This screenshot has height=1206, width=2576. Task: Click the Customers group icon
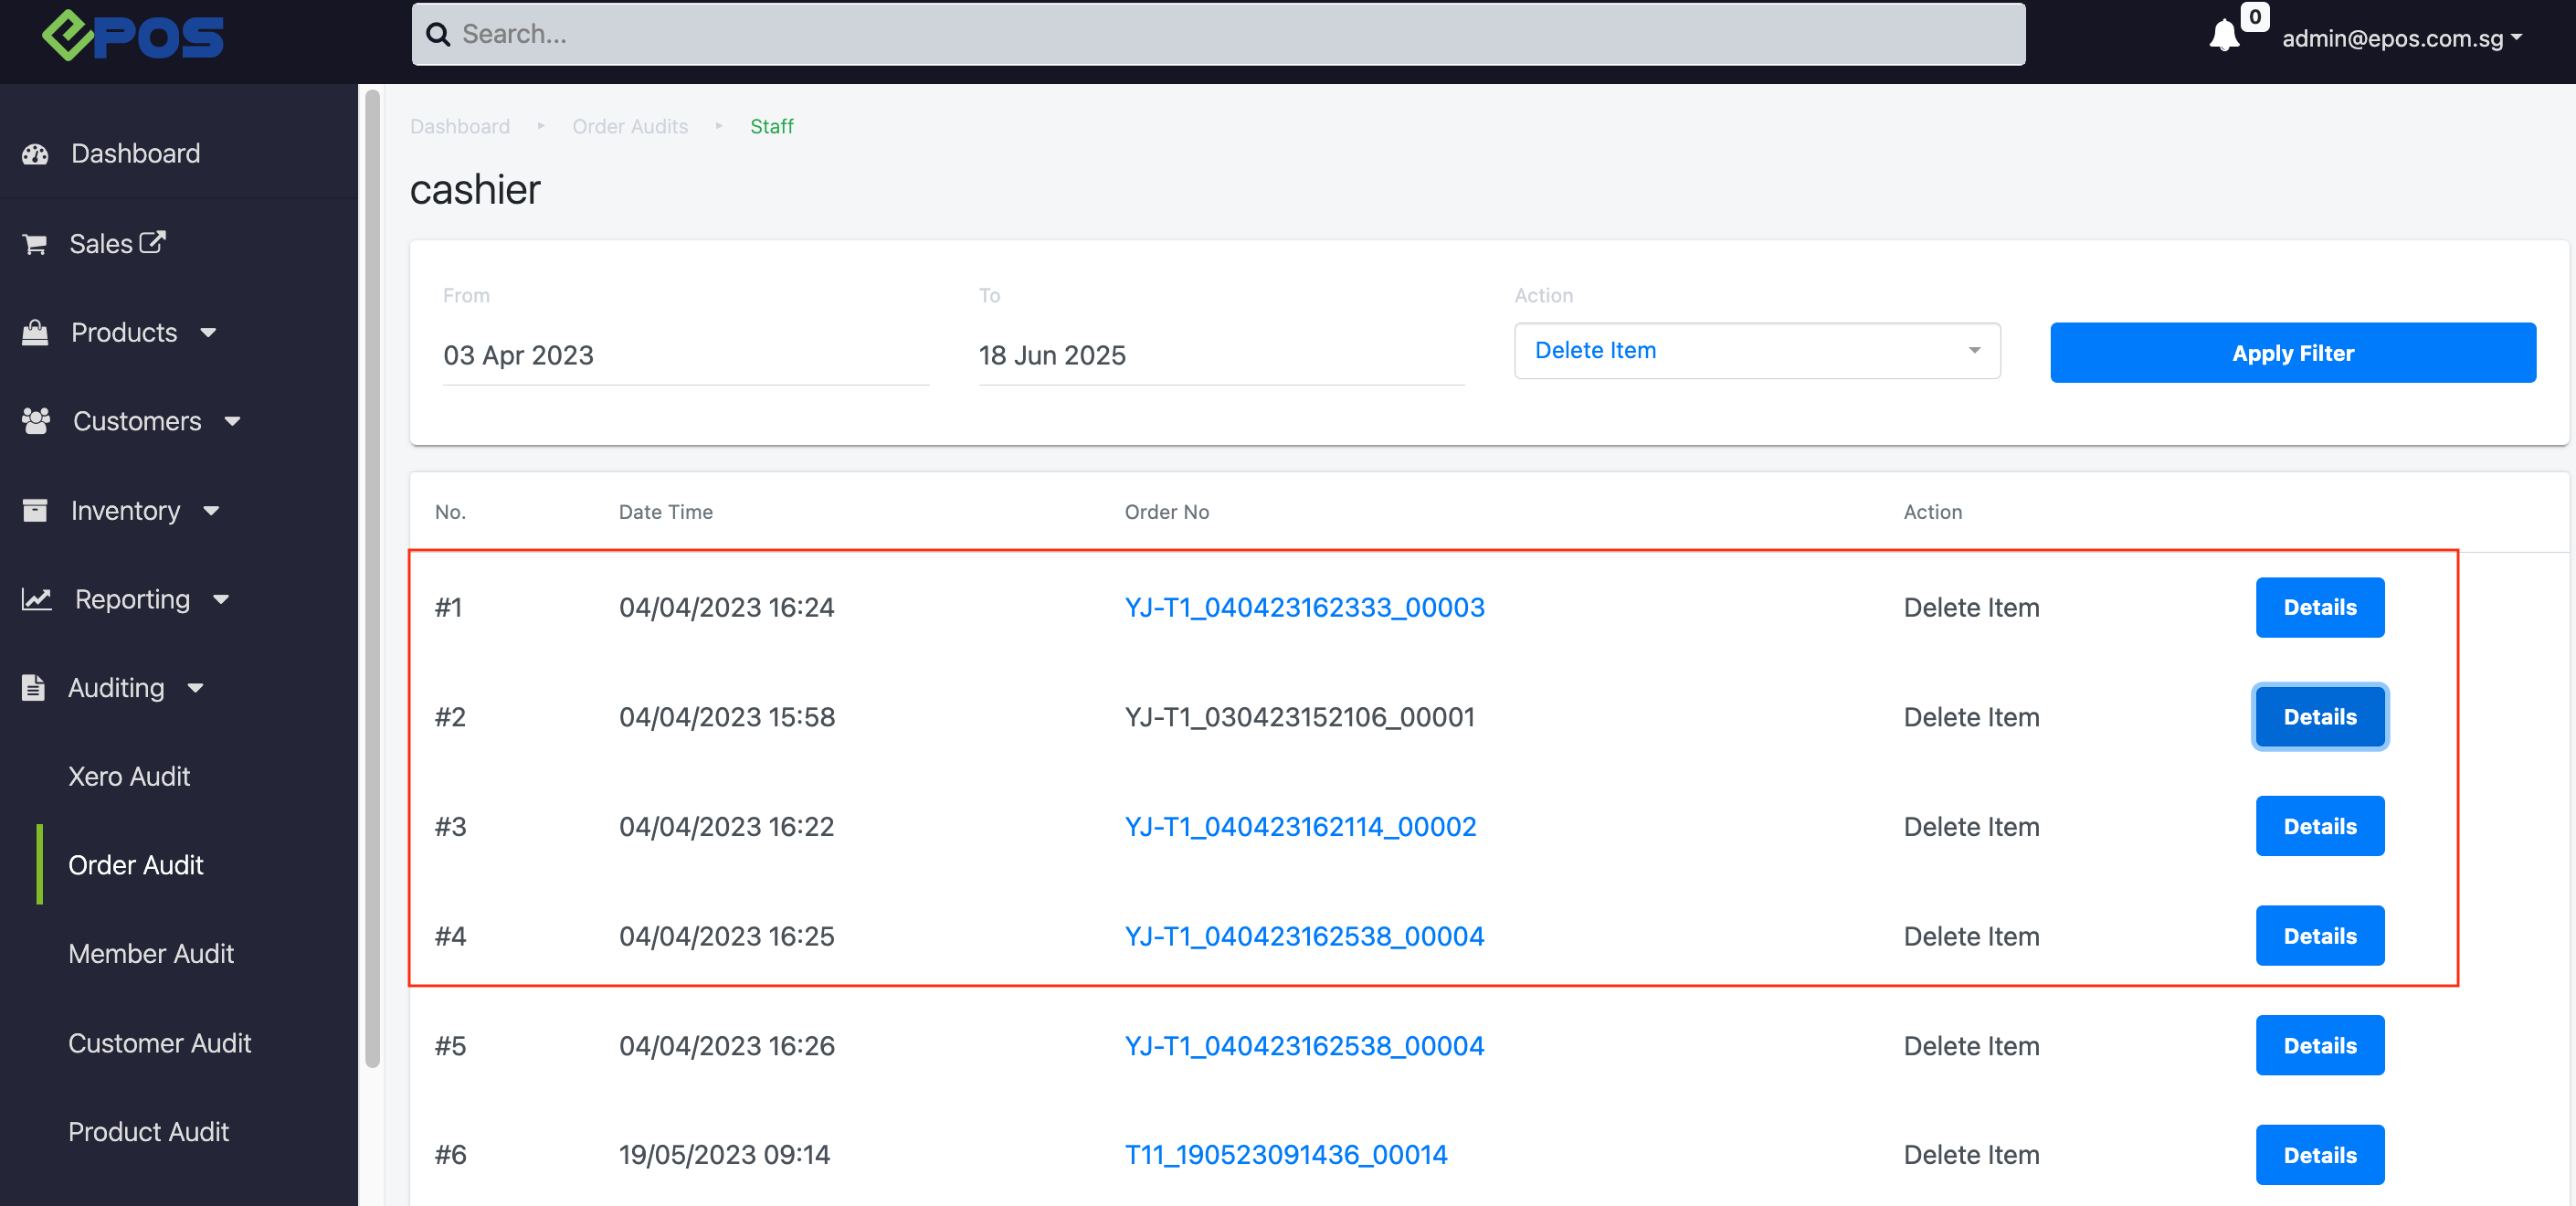(x=36, y=421)
